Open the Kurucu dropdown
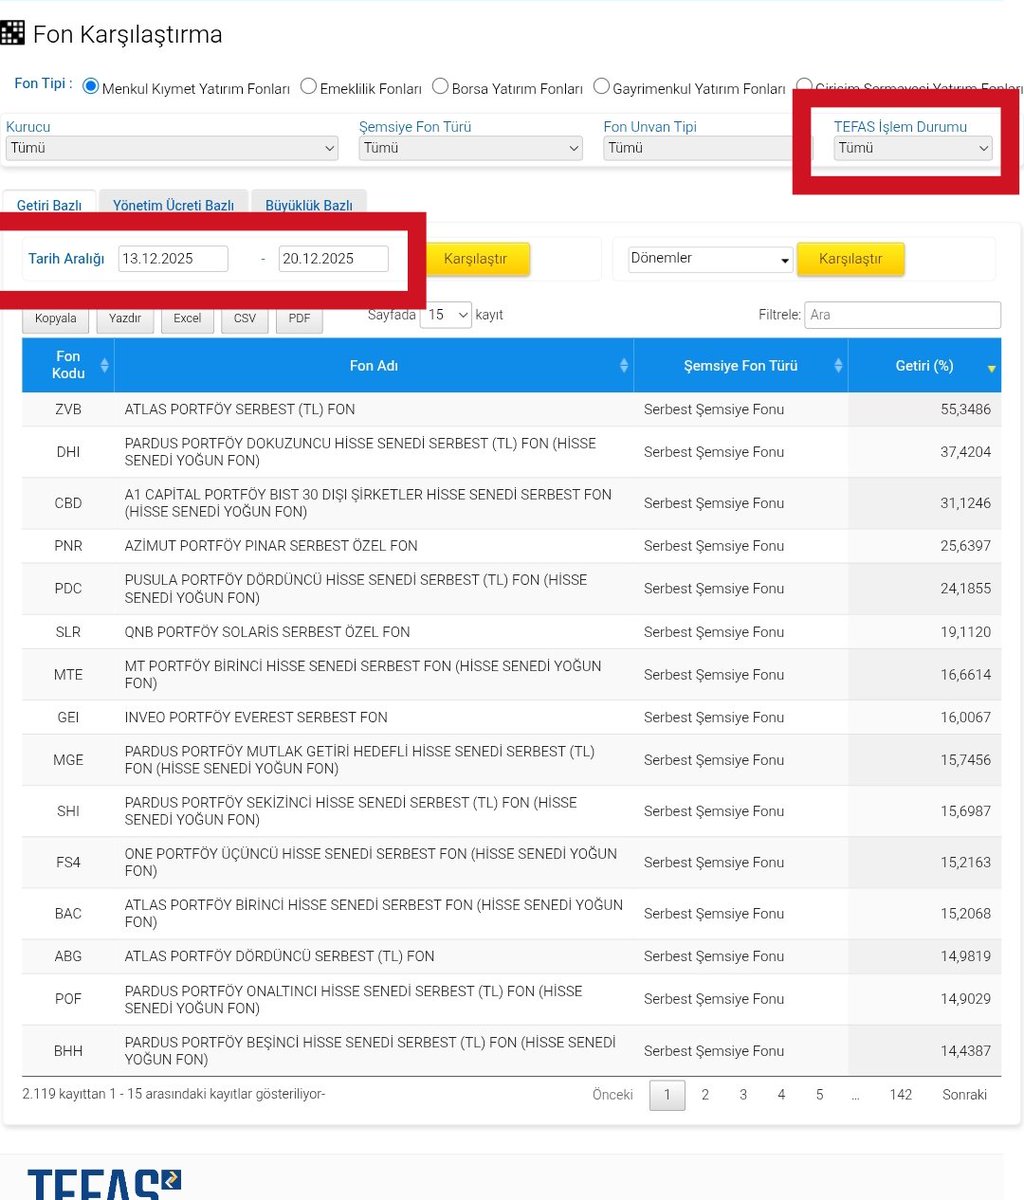Image resolution: width=1024 pixels, height=1200 pixels. [172, 148]
